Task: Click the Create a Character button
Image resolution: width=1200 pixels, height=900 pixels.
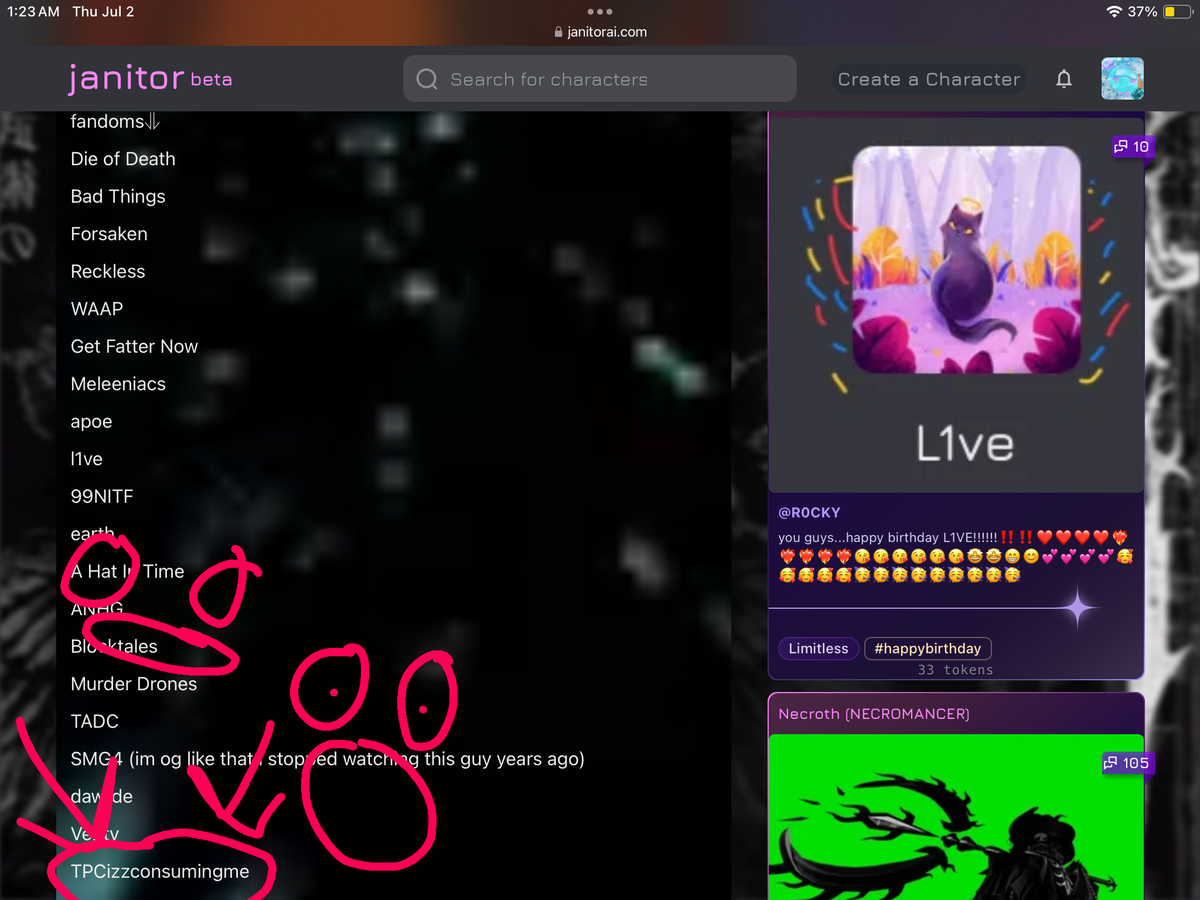Action: 929,79
